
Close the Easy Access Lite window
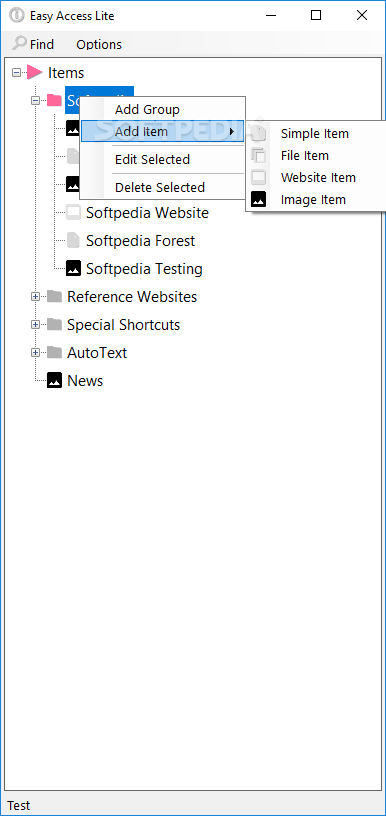pos(362,15)
